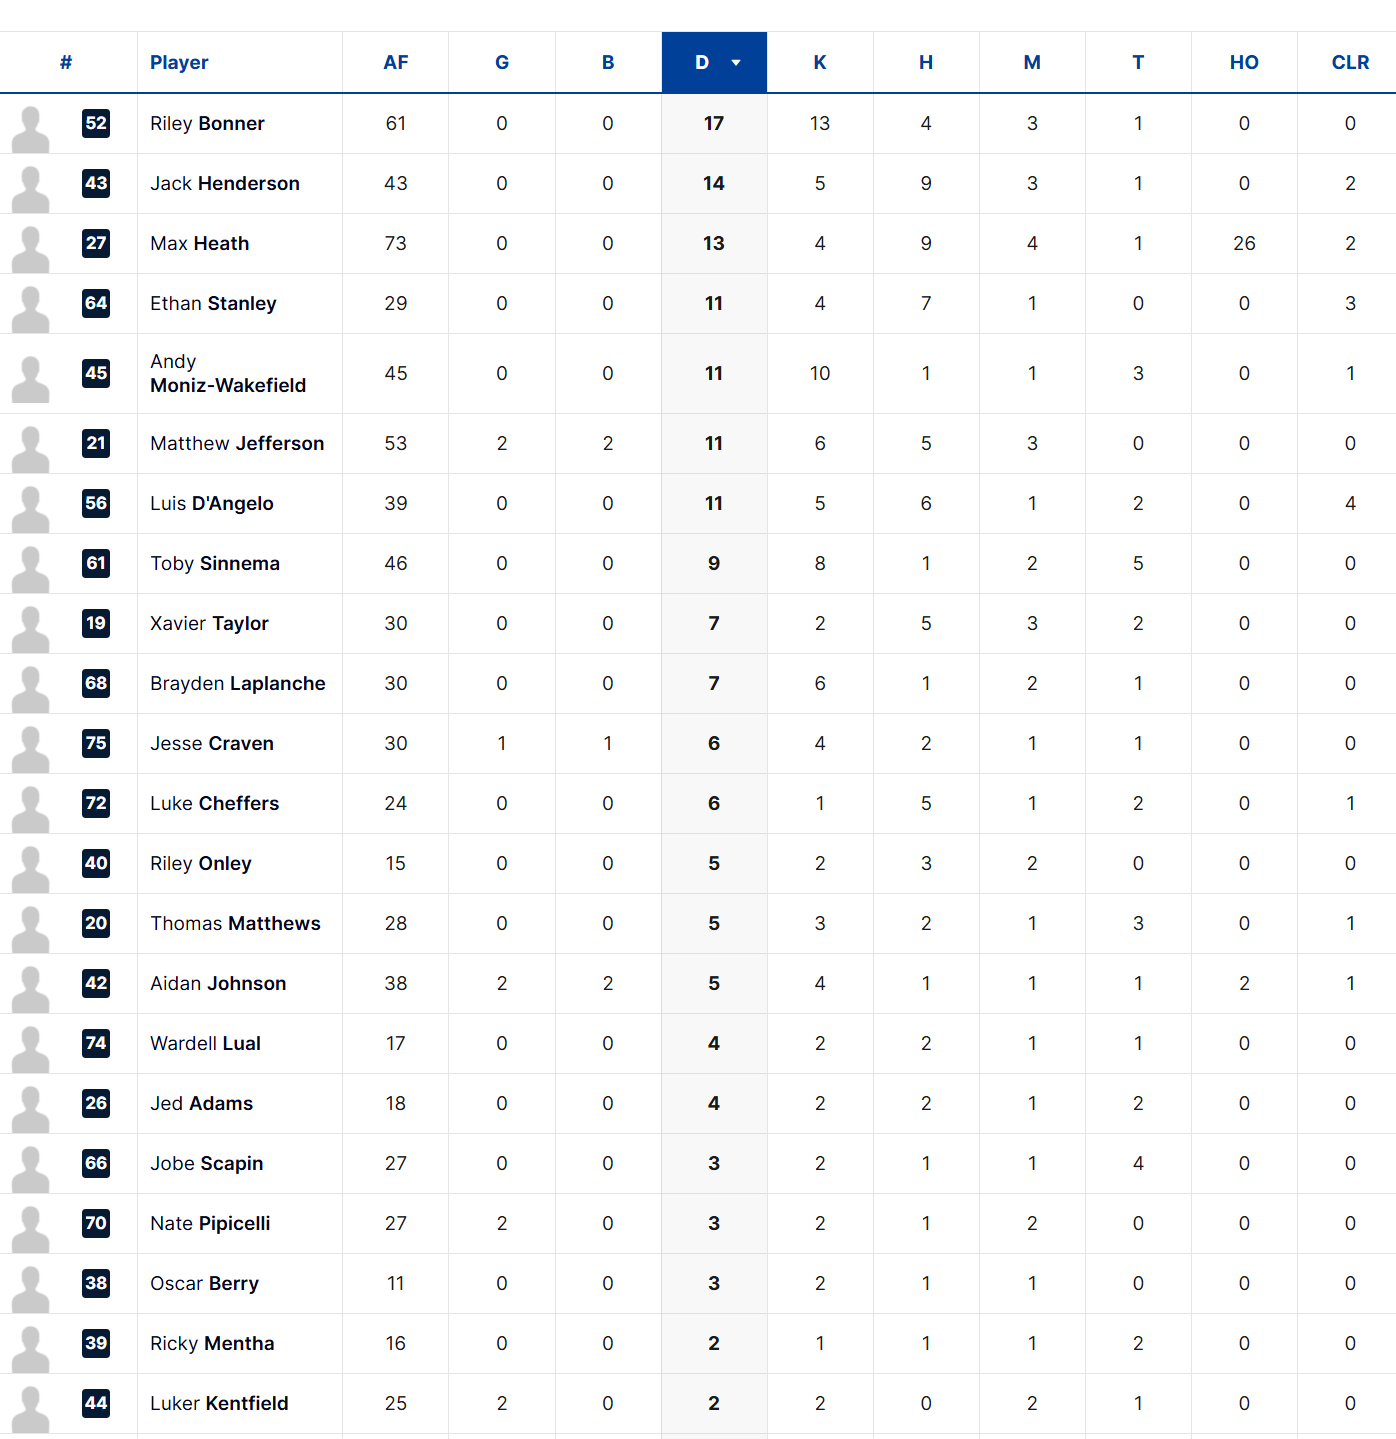Open Jack Henderson's player link
Image resolution: width=1396 pixels, height=1439 pixels.
225,183
